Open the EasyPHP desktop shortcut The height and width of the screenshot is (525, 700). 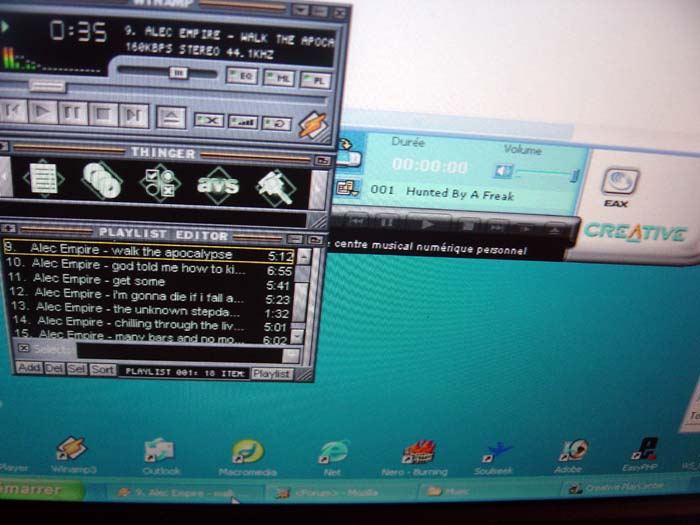click(641, 454)
